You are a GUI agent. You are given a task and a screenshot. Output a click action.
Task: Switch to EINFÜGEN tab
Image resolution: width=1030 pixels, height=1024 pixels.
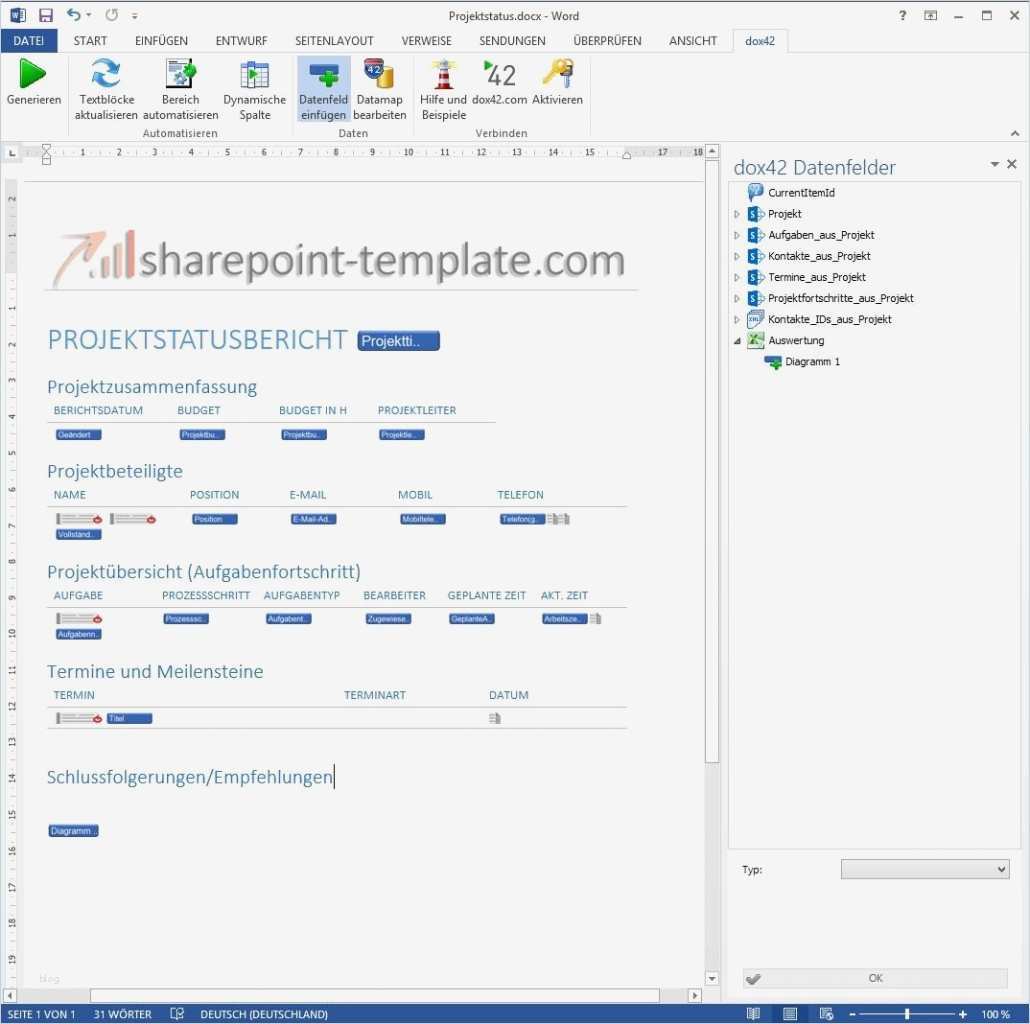coord(161,41)
